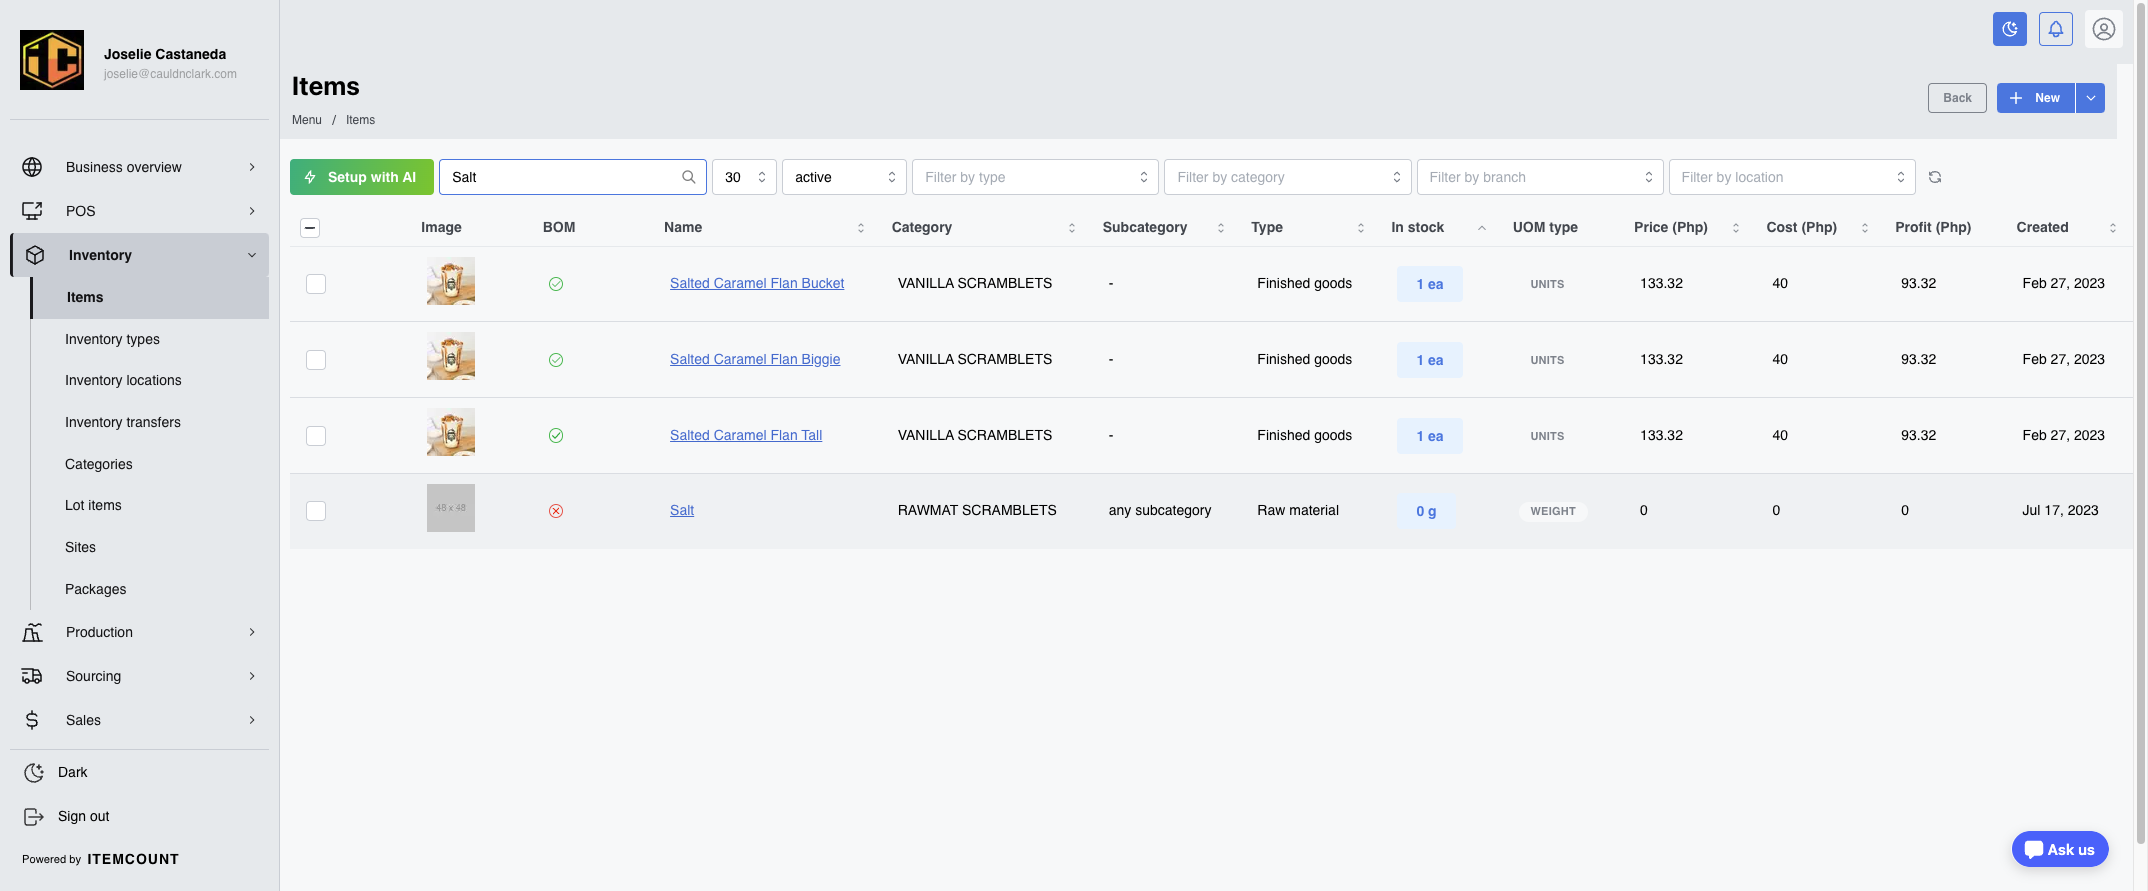
Task: Click the green BOM check for Salted Caramel Flan Bucket
Action: [x=556, y=284]
